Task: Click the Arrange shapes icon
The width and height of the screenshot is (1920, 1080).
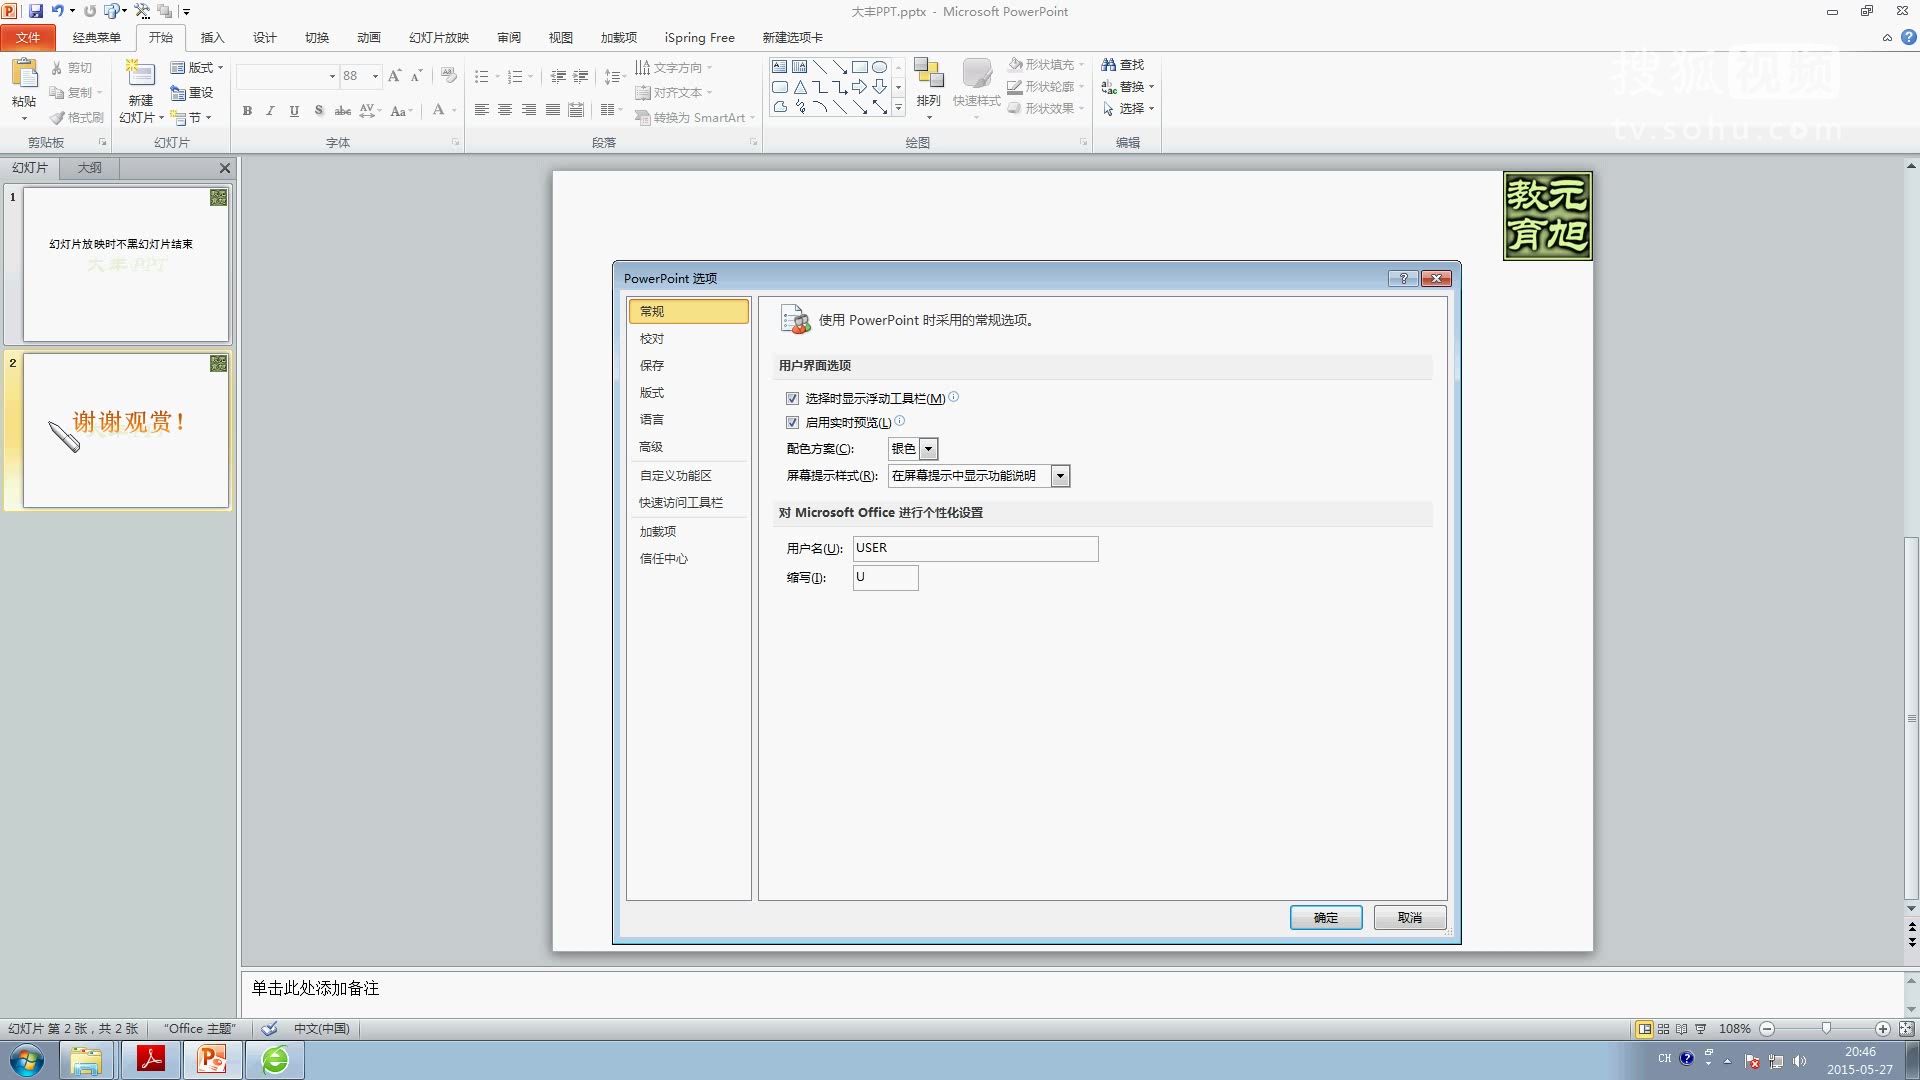Action: (x=928, y=74)
